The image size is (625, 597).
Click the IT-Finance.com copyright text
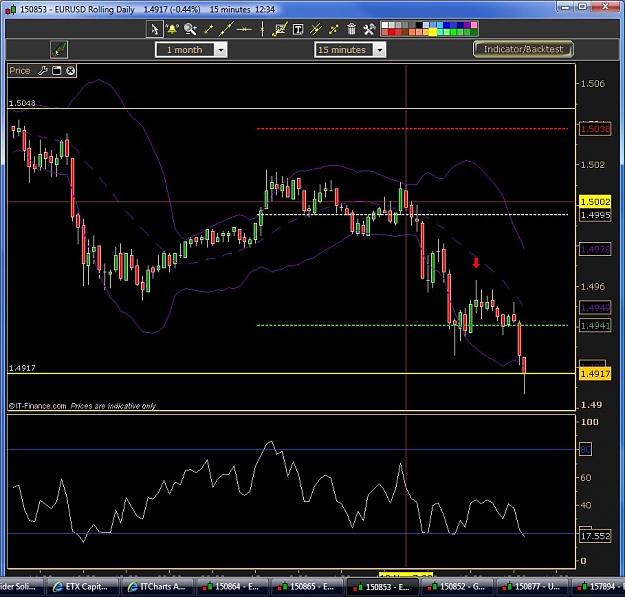37,406
